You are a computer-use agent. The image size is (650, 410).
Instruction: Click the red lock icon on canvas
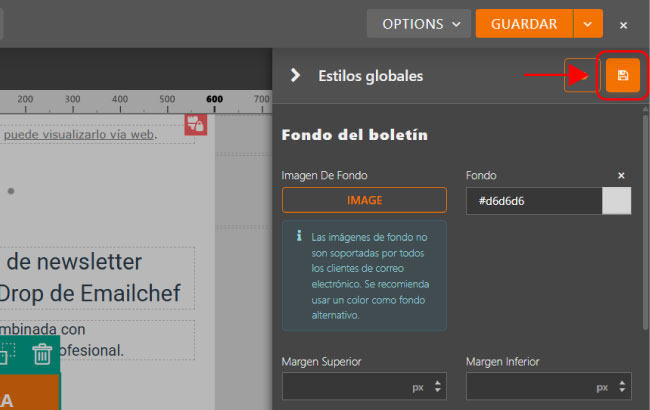pyautogui.click(x=195, y=124)
